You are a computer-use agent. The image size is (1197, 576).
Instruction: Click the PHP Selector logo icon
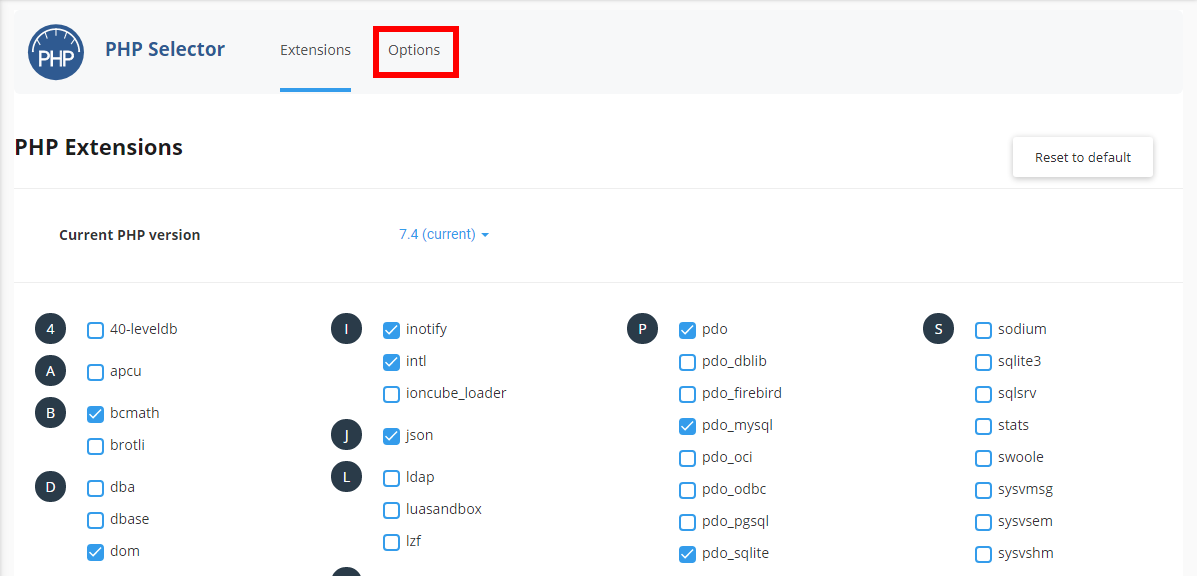click(56, 51)
